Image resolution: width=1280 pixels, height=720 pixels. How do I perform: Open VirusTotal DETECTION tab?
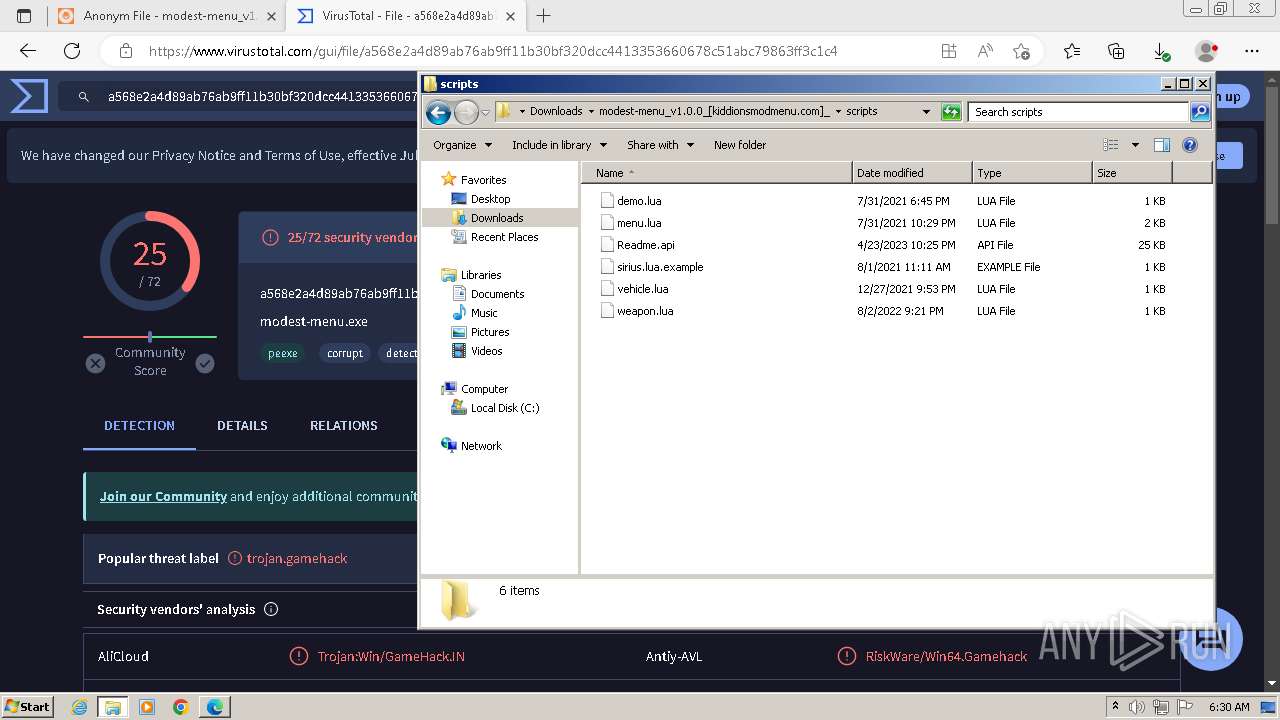[x=139, y=426]
